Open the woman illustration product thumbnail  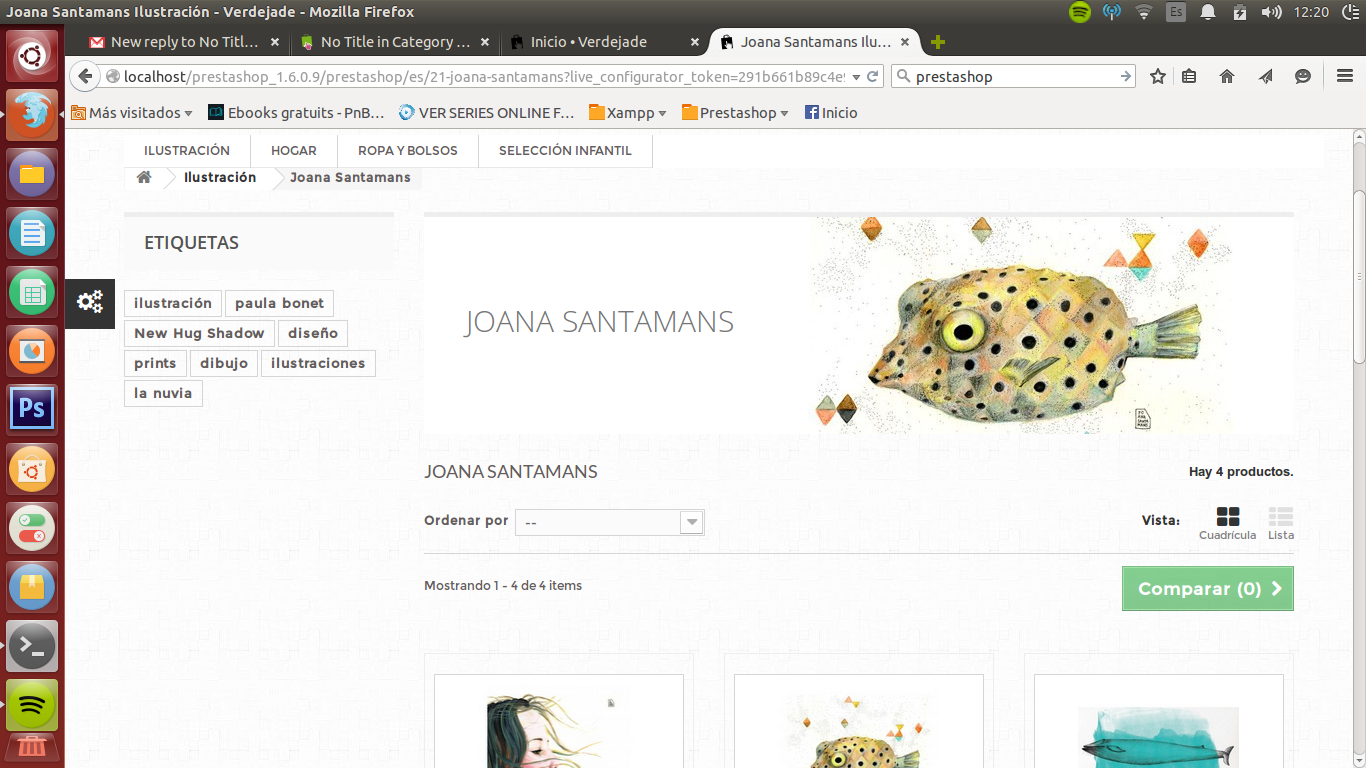tap(559, 722)
